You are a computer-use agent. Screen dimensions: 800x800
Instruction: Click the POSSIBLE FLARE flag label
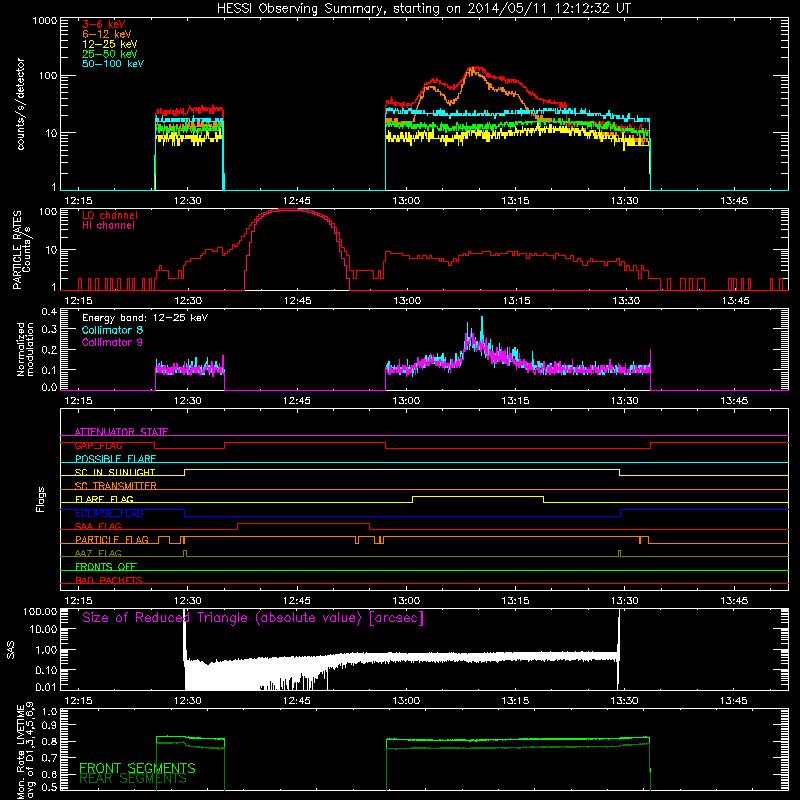click(115, 459)
